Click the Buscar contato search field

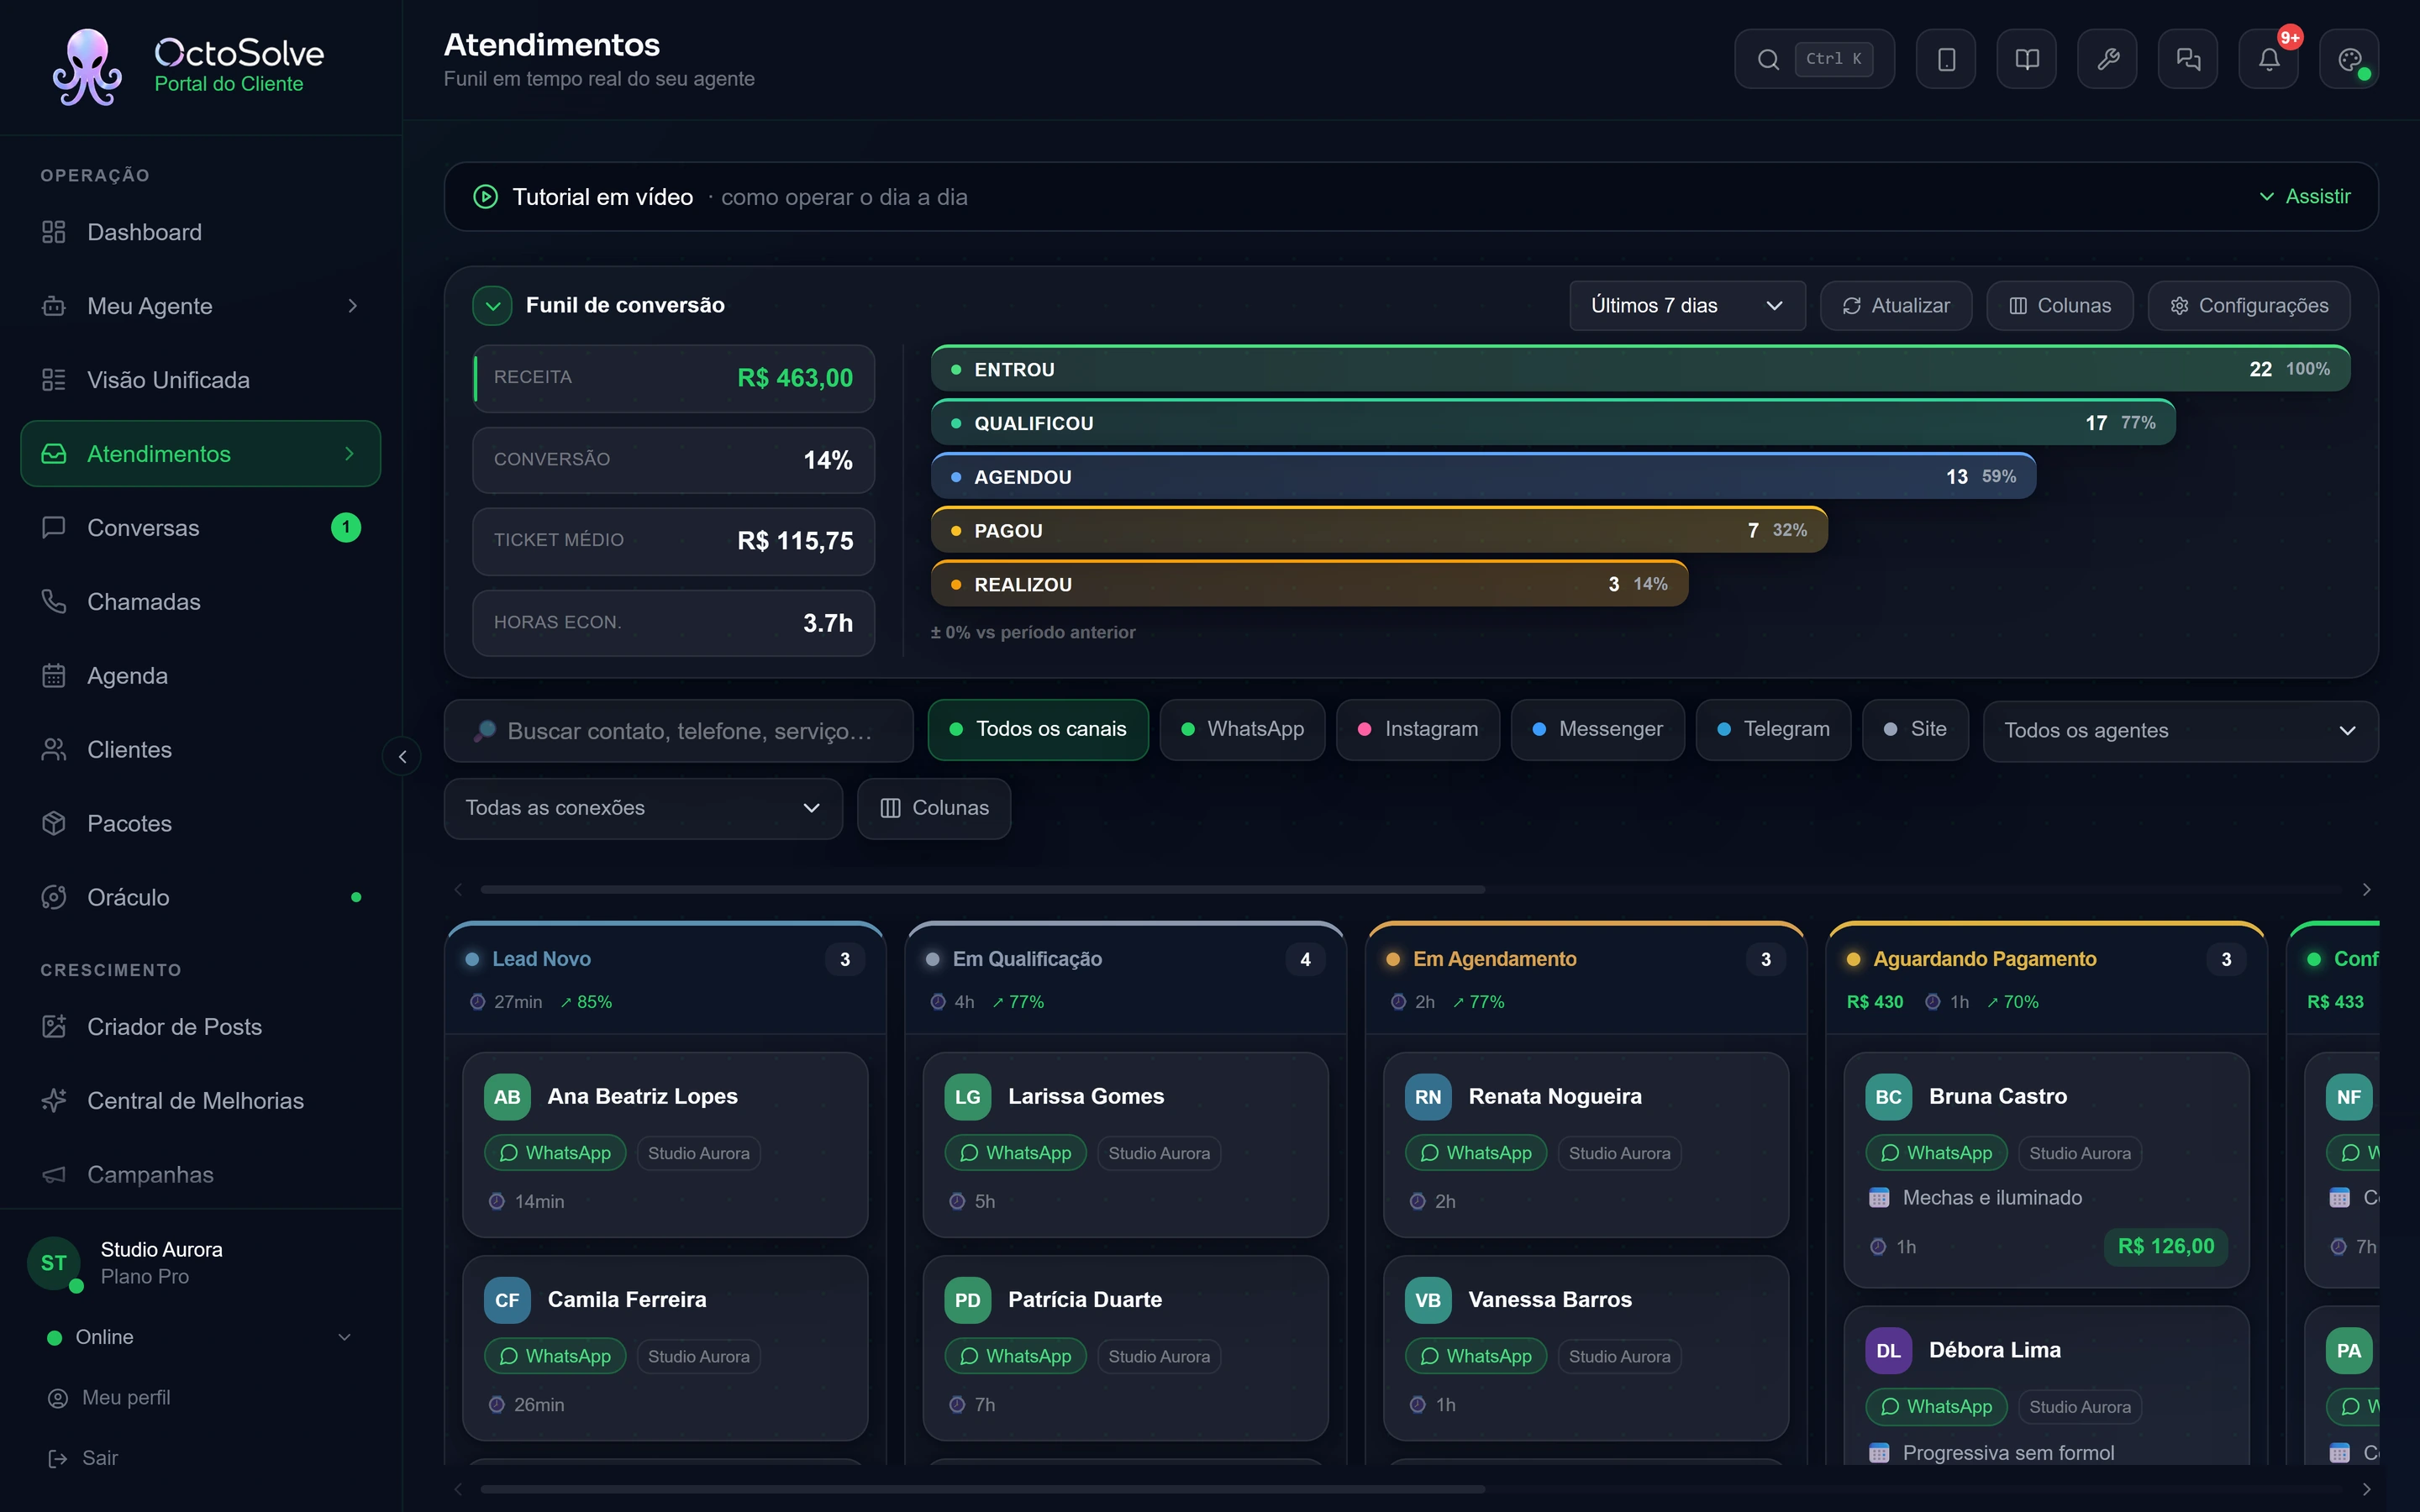679,731
